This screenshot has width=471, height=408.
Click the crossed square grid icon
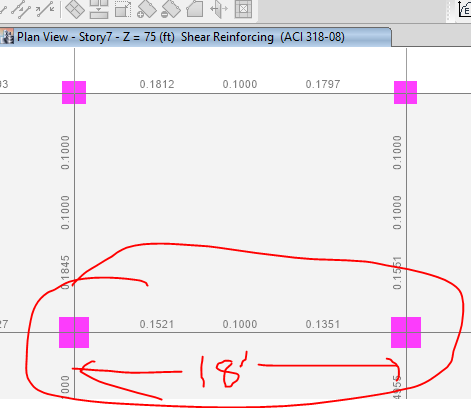243,9
